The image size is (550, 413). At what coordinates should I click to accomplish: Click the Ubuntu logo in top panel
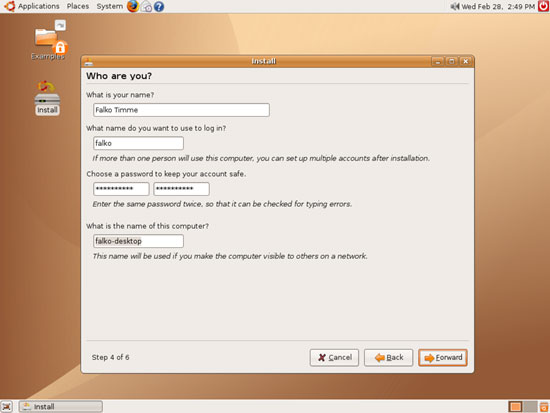click(x=9, y=6)
